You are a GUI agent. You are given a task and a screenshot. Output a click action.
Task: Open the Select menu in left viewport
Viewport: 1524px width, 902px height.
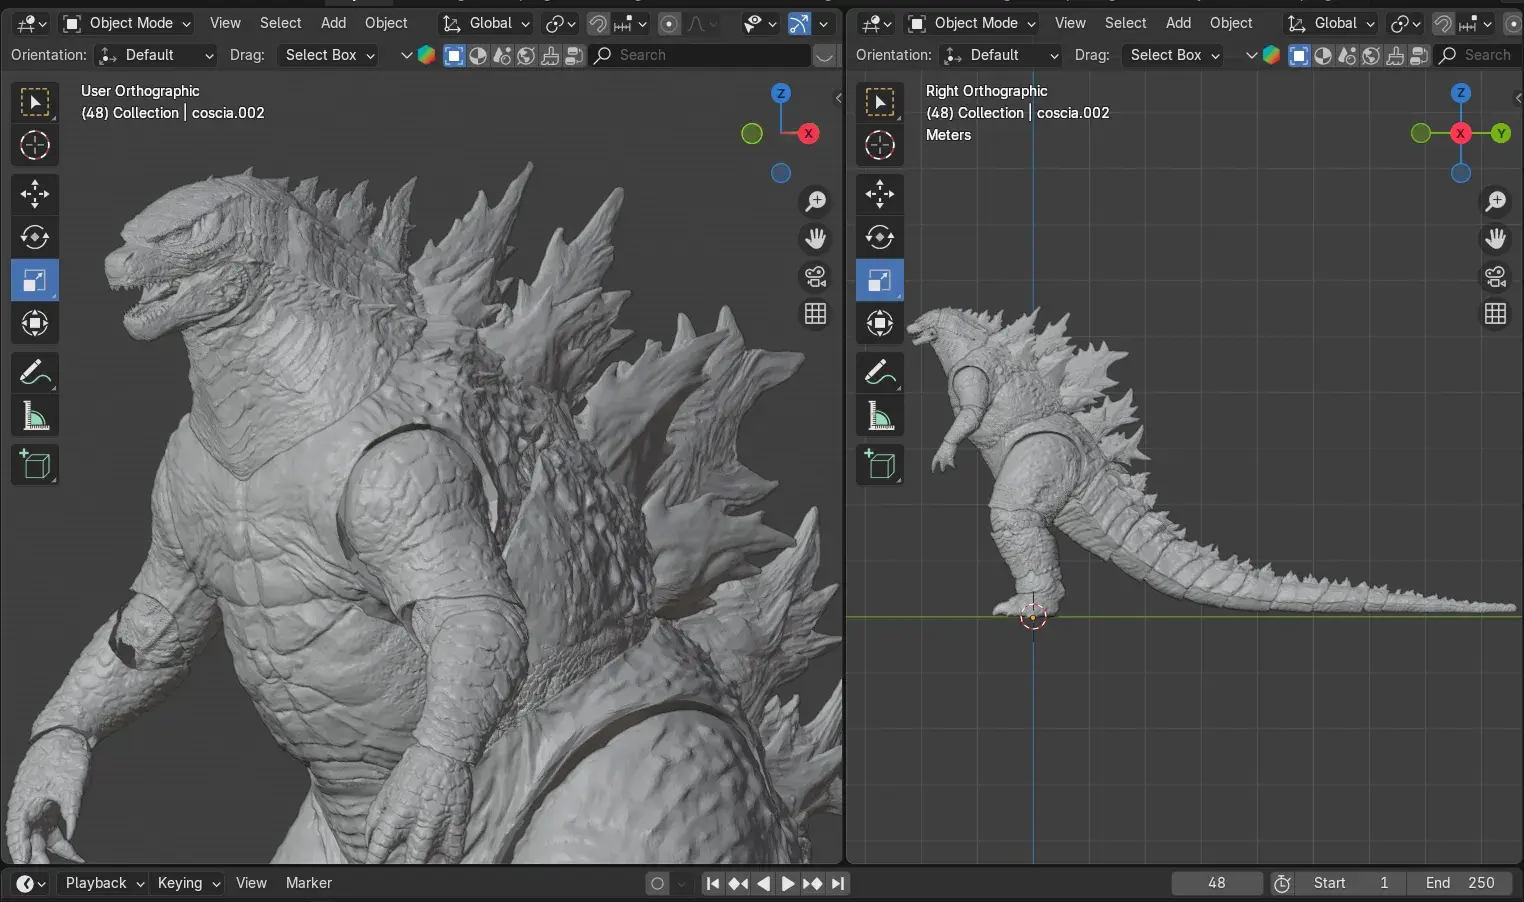tap(280, 23)
